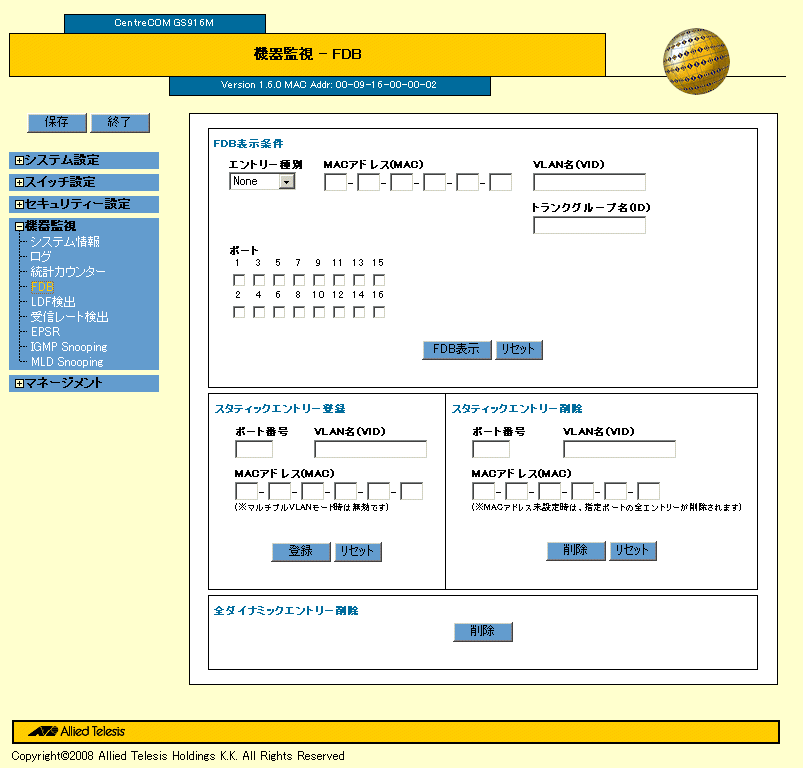
Task: Focus first MAC octet in FDB表示条件
Action: click(x=335, y=182)
